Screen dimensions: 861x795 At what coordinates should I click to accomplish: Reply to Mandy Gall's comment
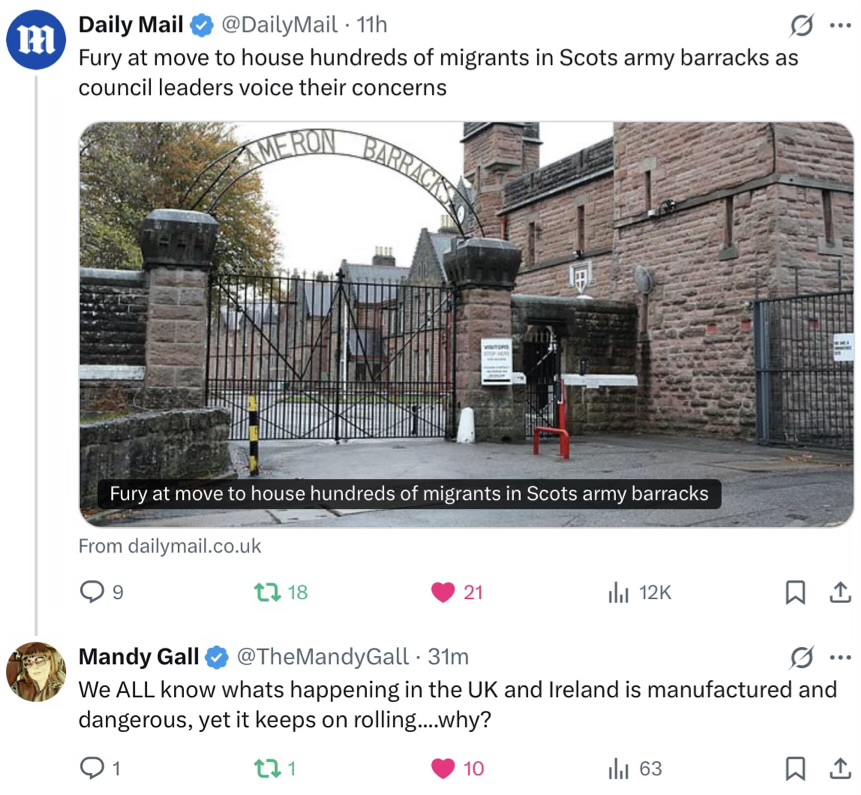pos(92,768)
